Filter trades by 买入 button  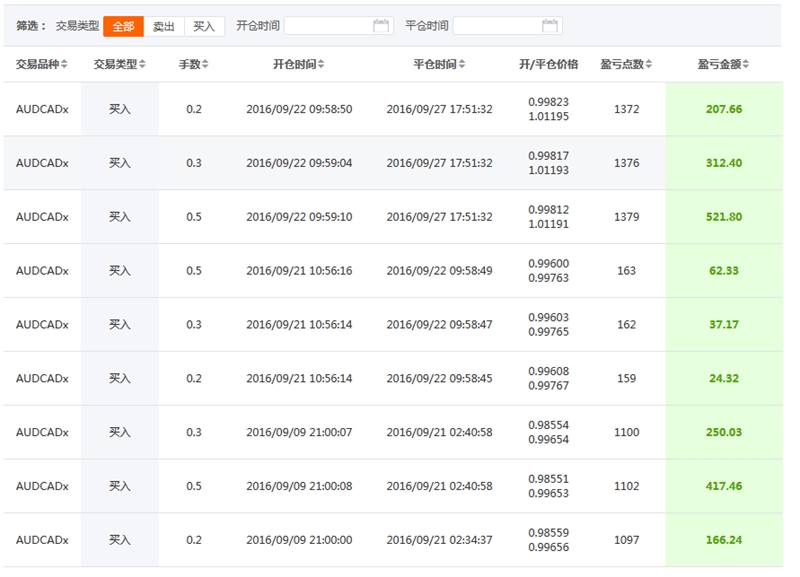(x=204, y=26)
